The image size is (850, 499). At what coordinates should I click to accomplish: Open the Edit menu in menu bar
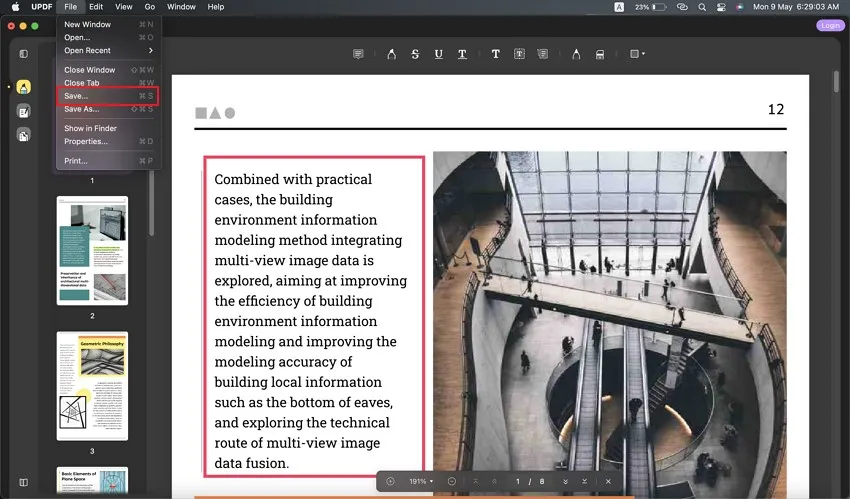click(96, 7)
